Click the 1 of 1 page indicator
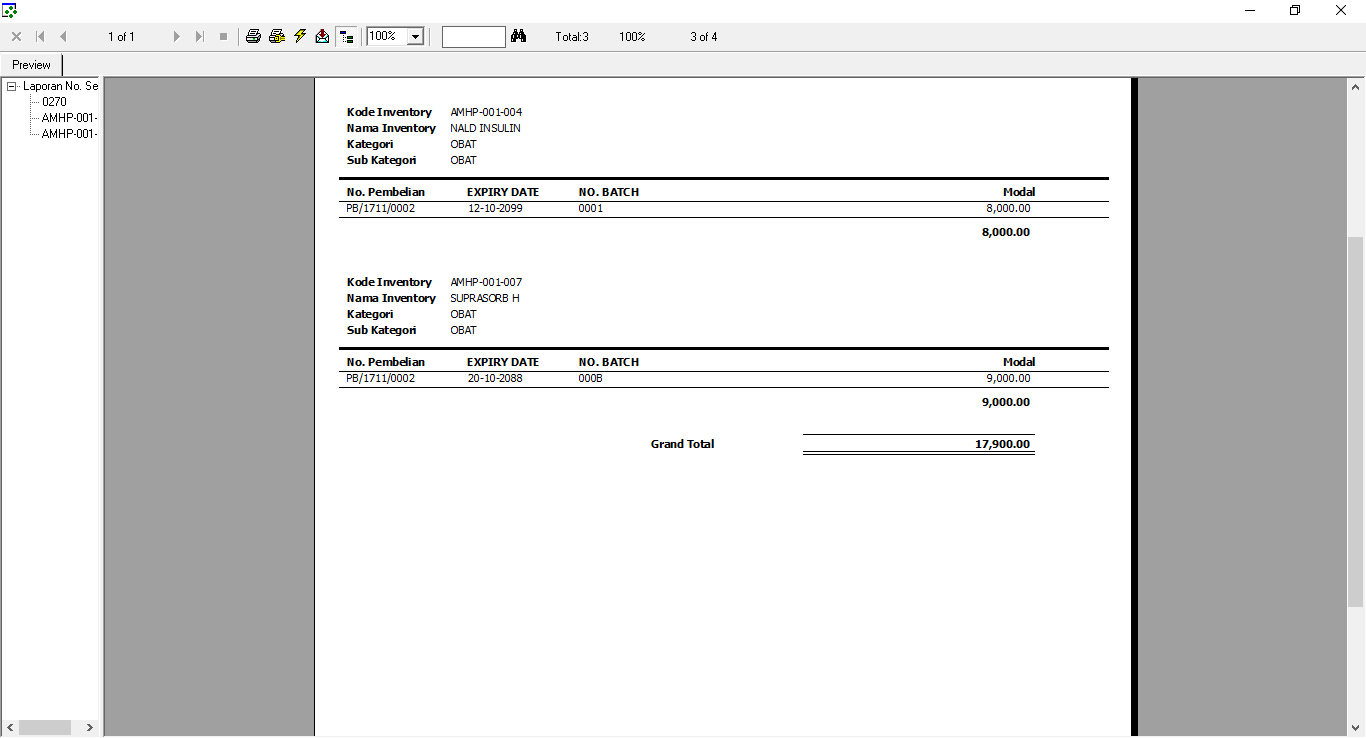Screen dimensions: 1366x738 pos(121,37)
